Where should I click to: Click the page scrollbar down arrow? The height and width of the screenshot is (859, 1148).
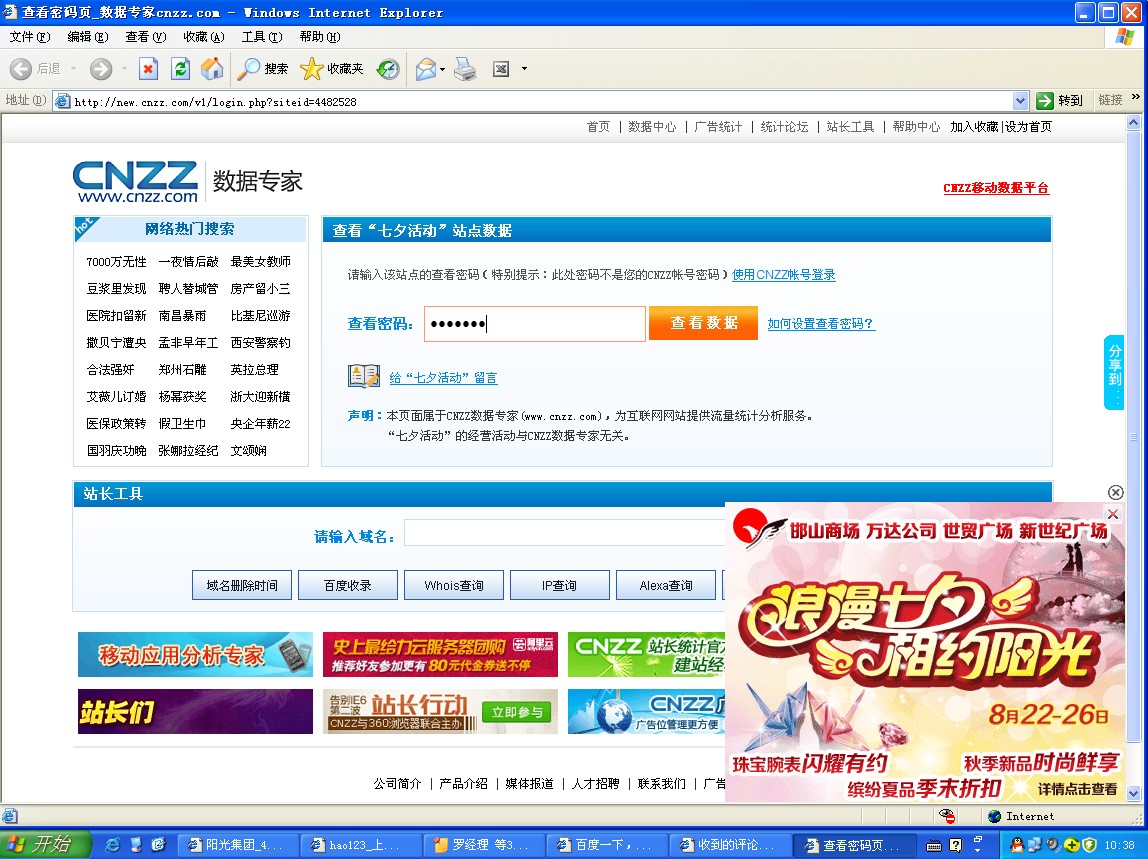[1133, 793]
